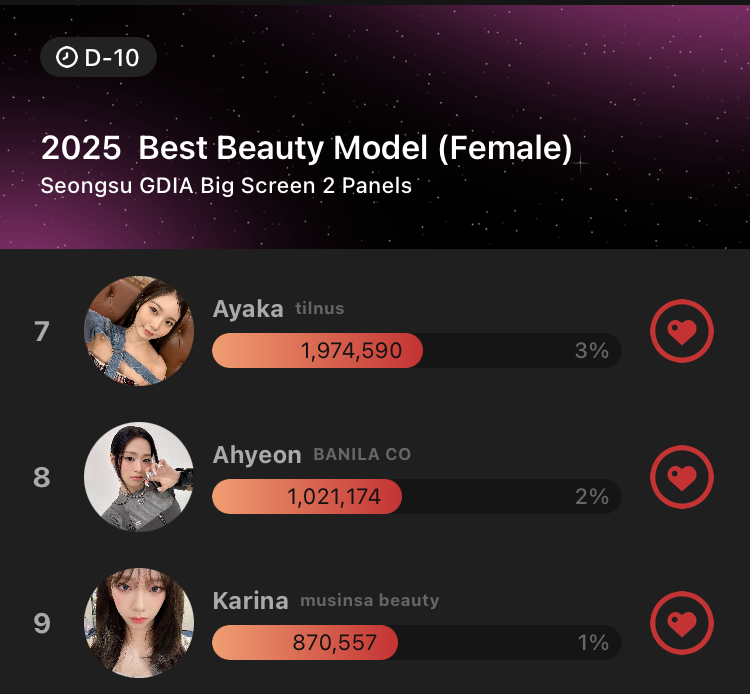The image size is (750, 694).
Task: Click Seongsu GDIA Big Screen subtitle
Action: pyautogui.click(x=226, y=186)
